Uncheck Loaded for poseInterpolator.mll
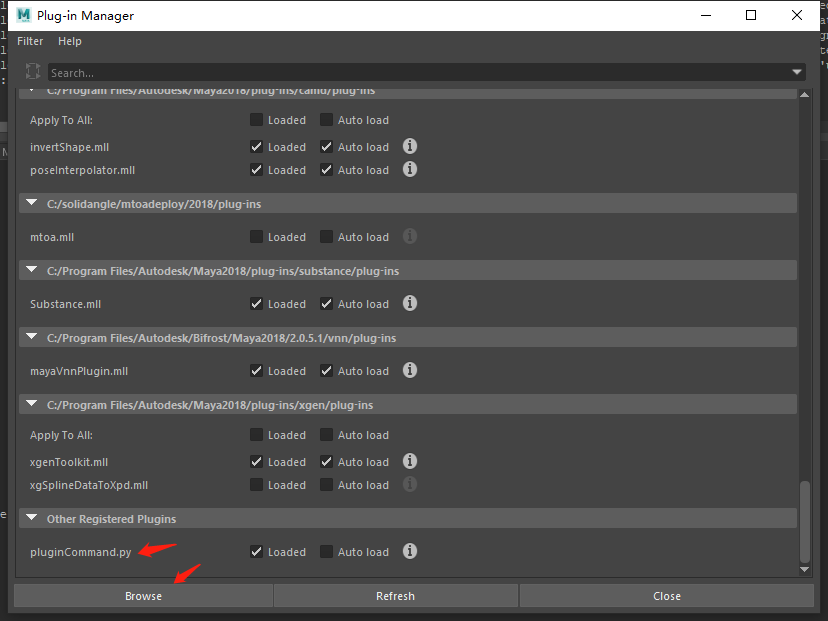The image size is (828, 621). (257, 170)
